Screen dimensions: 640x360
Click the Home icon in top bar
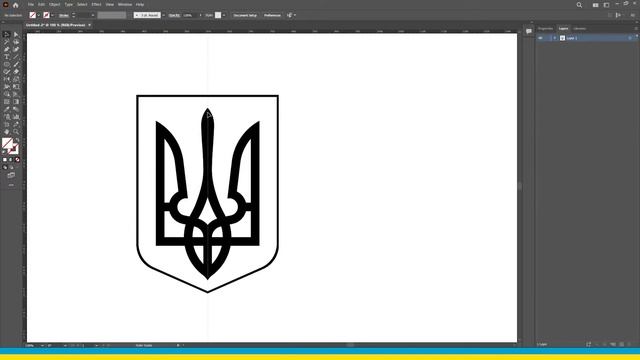point(16,5)
